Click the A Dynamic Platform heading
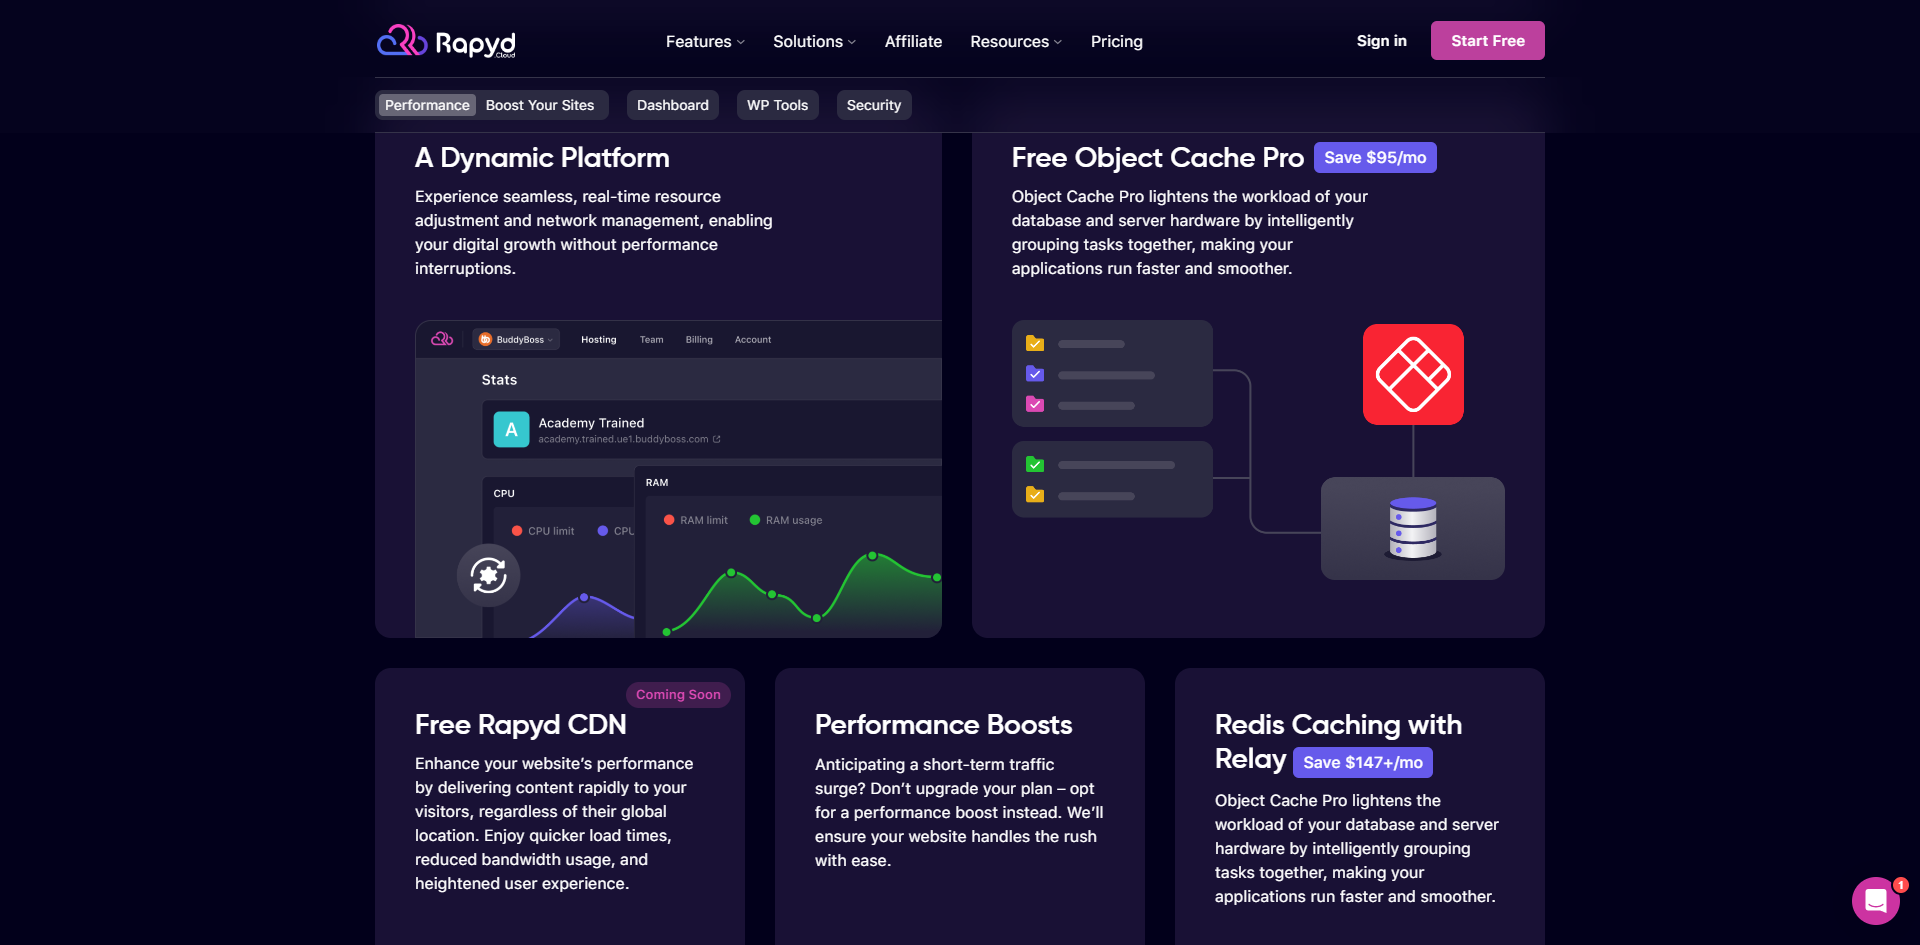 [542, 158]
